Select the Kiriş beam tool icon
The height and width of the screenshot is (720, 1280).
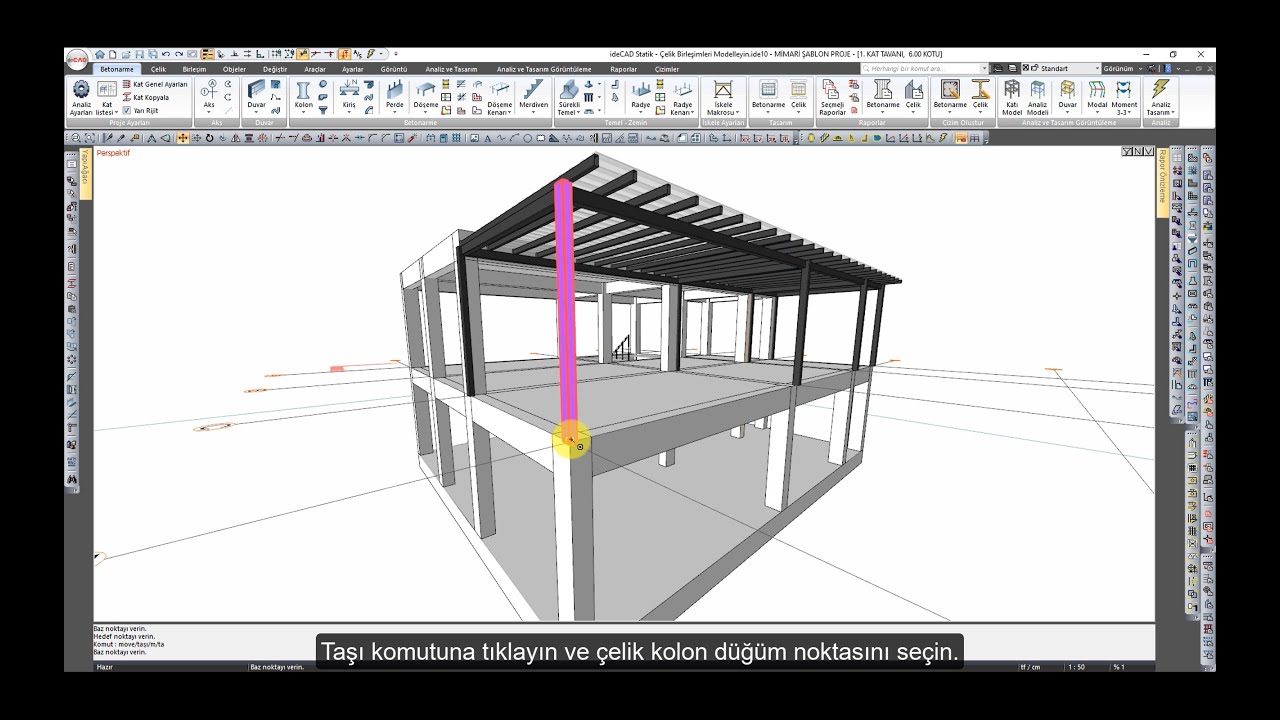tap(349, 90)
